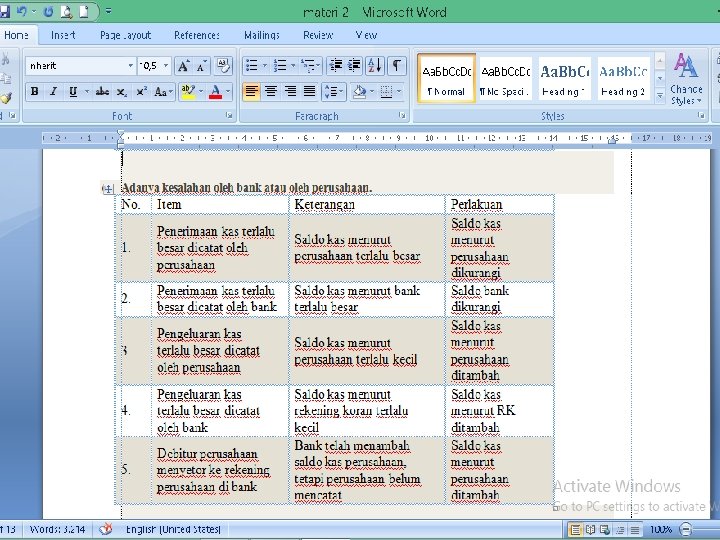The image size is (720, 540).
Task: Enable Justify alignment
Action: (310, 91)
